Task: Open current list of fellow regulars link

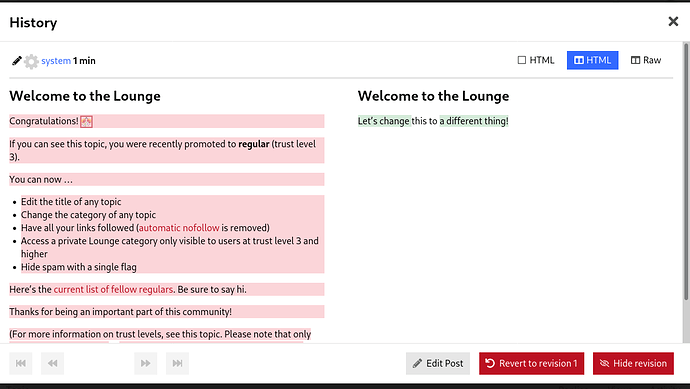Action: 113,290
